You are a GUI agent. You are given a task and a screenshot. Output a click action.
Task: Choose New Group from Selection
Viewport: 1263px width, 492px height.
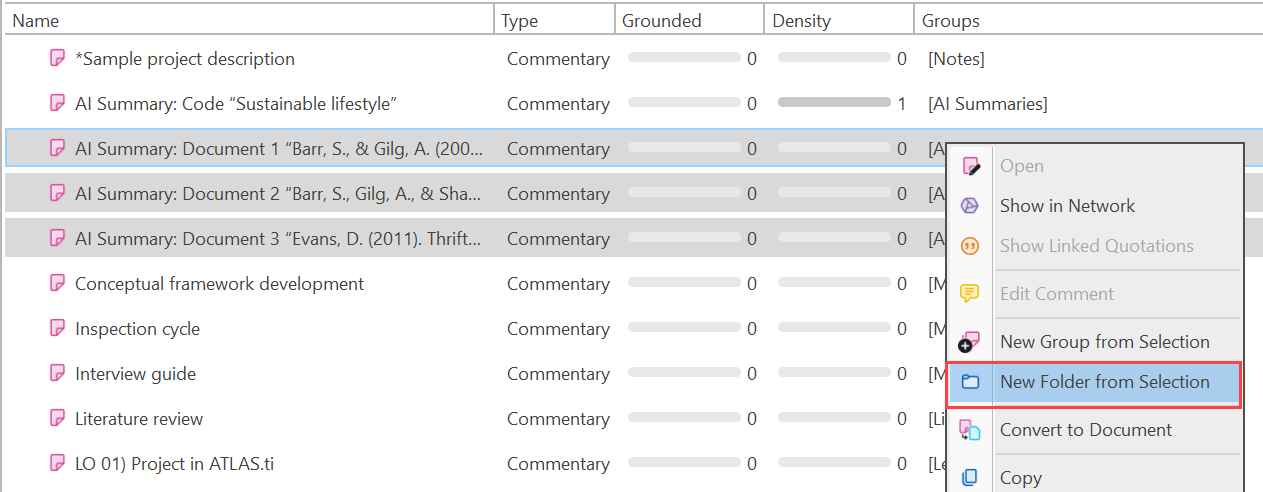1104,342
